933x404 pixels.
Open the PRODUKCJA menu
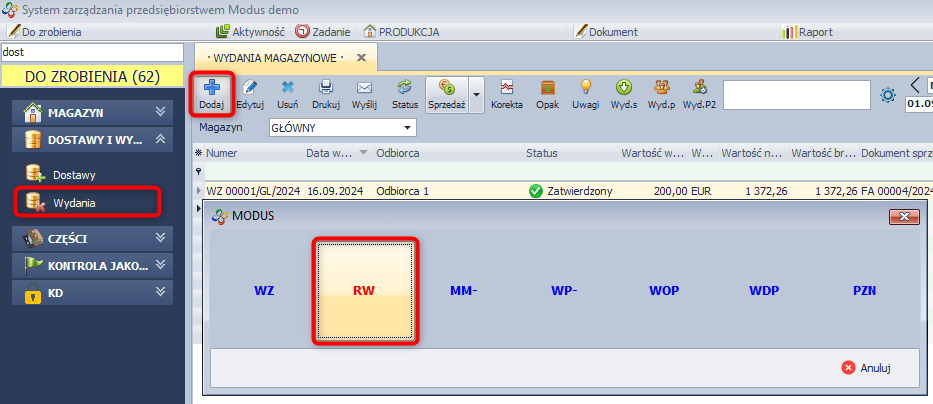coord(402,32)
